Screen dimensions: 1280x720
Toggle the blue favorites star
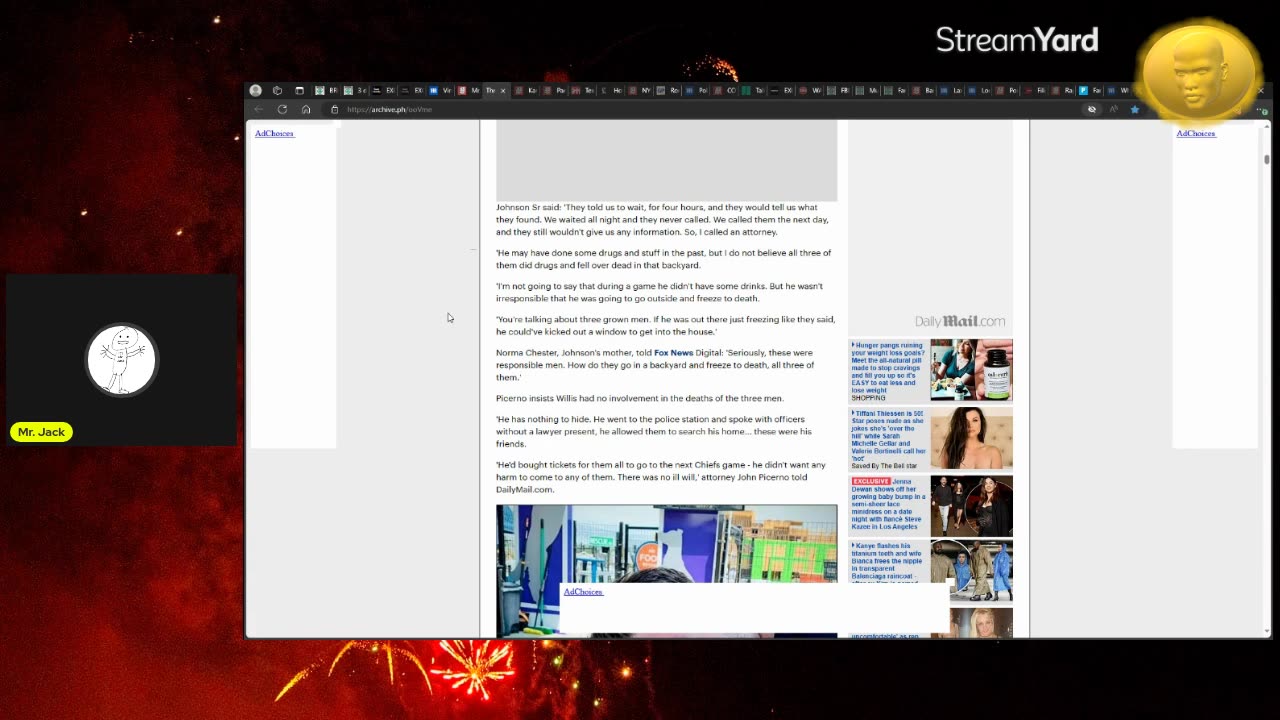(1135, 109)
